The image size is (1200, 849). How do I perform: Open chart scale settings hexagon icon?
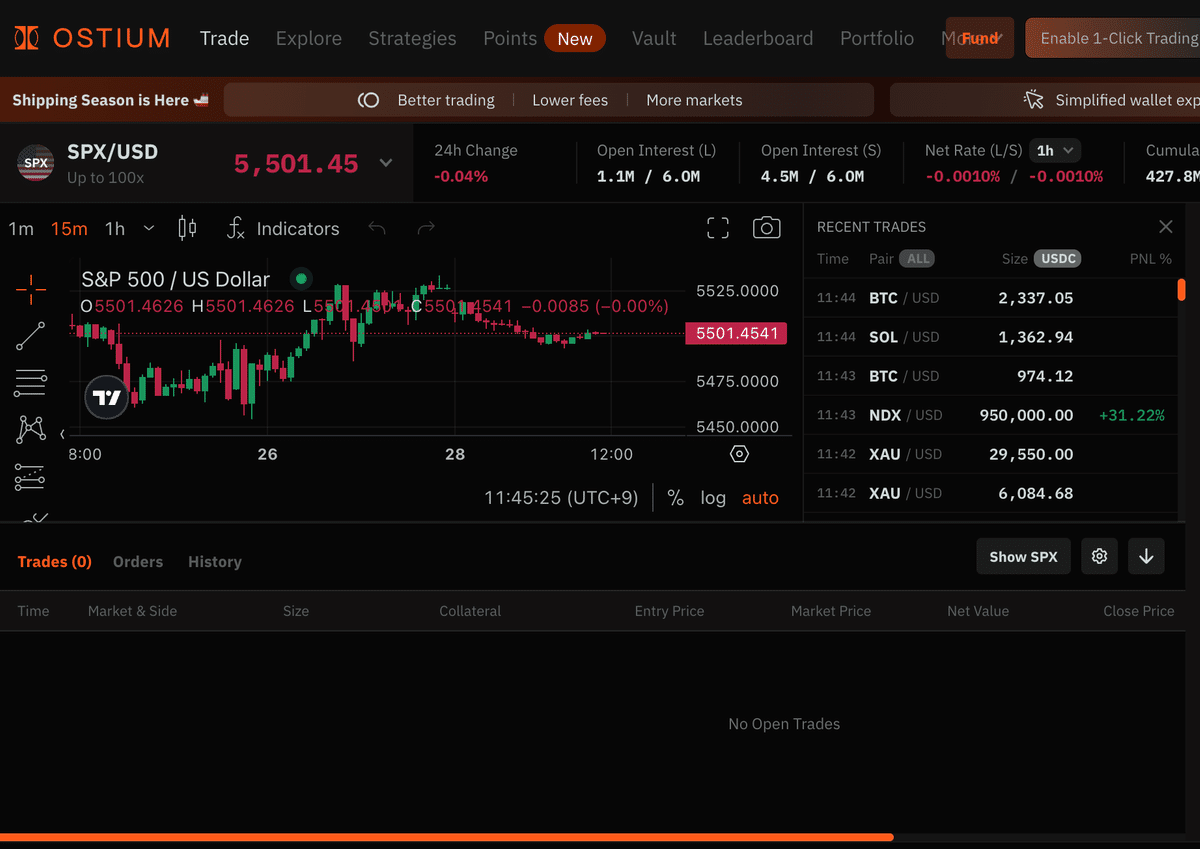pyautogui.click(x=739, y=454)
